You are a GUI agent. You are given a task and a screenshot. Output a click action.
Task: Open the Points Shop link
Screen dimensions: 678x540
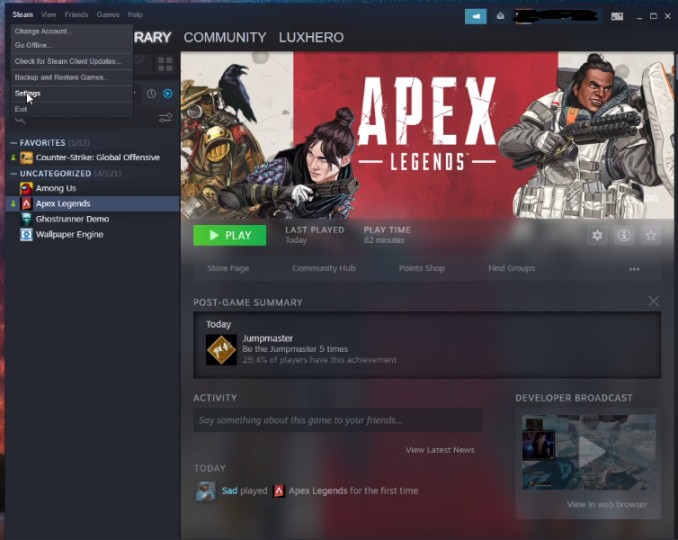pos(422,268)
